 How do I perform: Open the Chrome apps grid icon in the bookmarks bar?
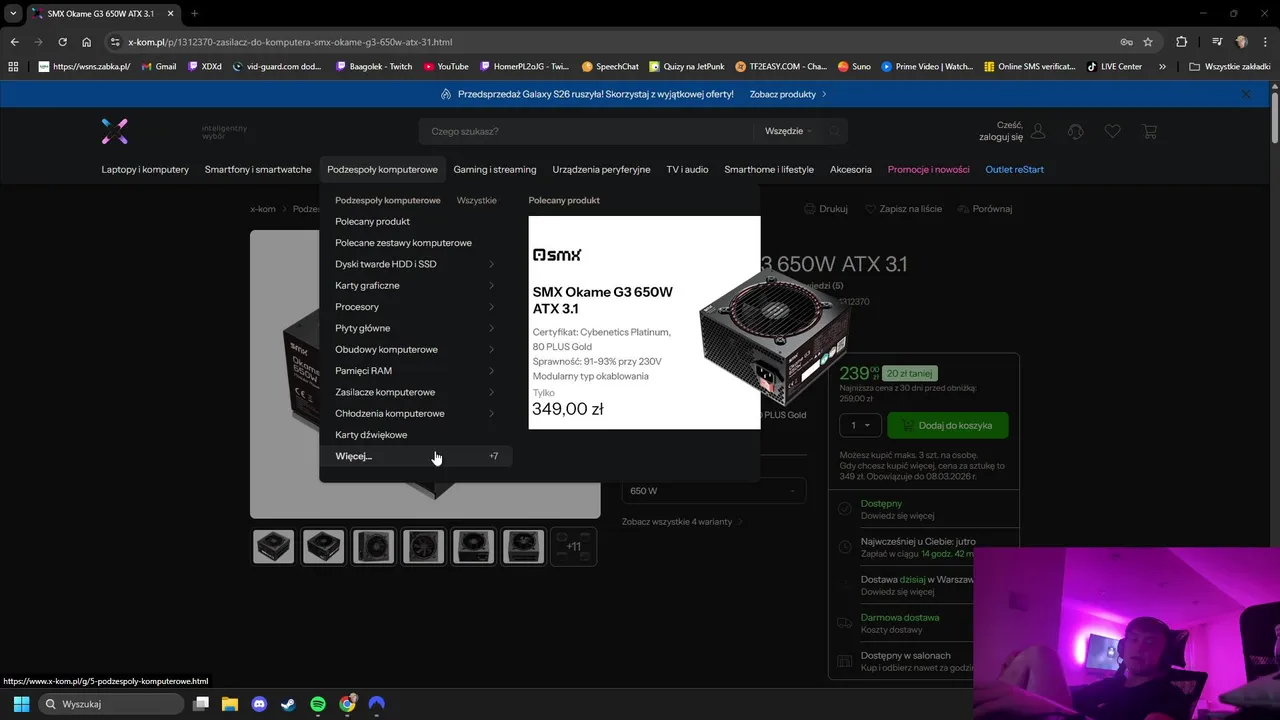[13, 67]
